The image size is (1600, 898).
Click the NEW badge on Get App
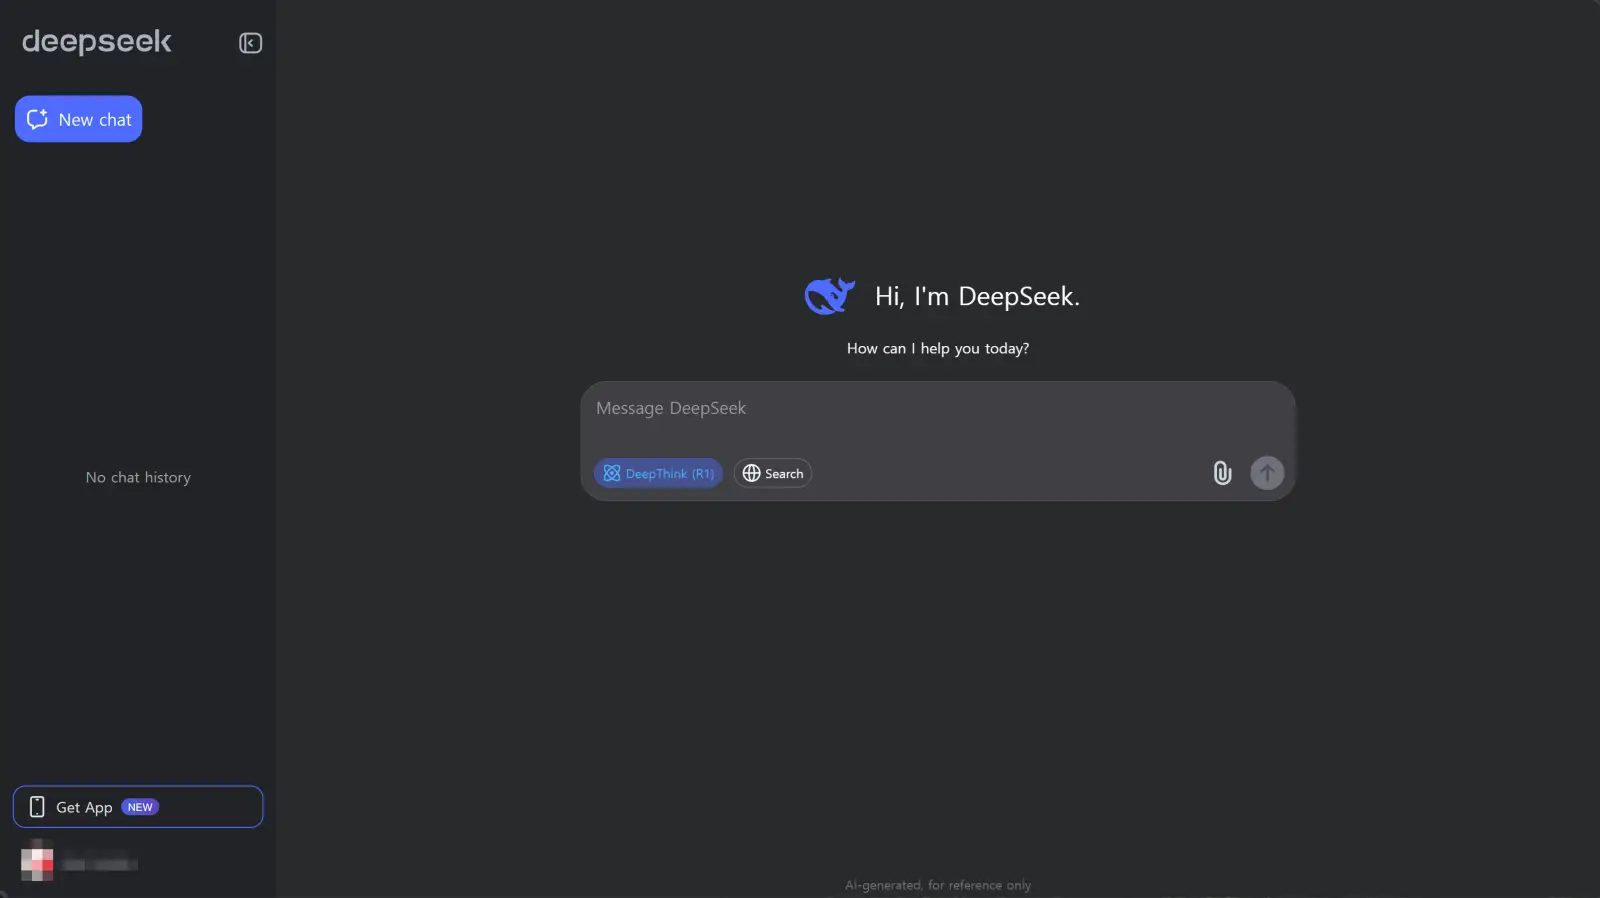click(140, 807)
